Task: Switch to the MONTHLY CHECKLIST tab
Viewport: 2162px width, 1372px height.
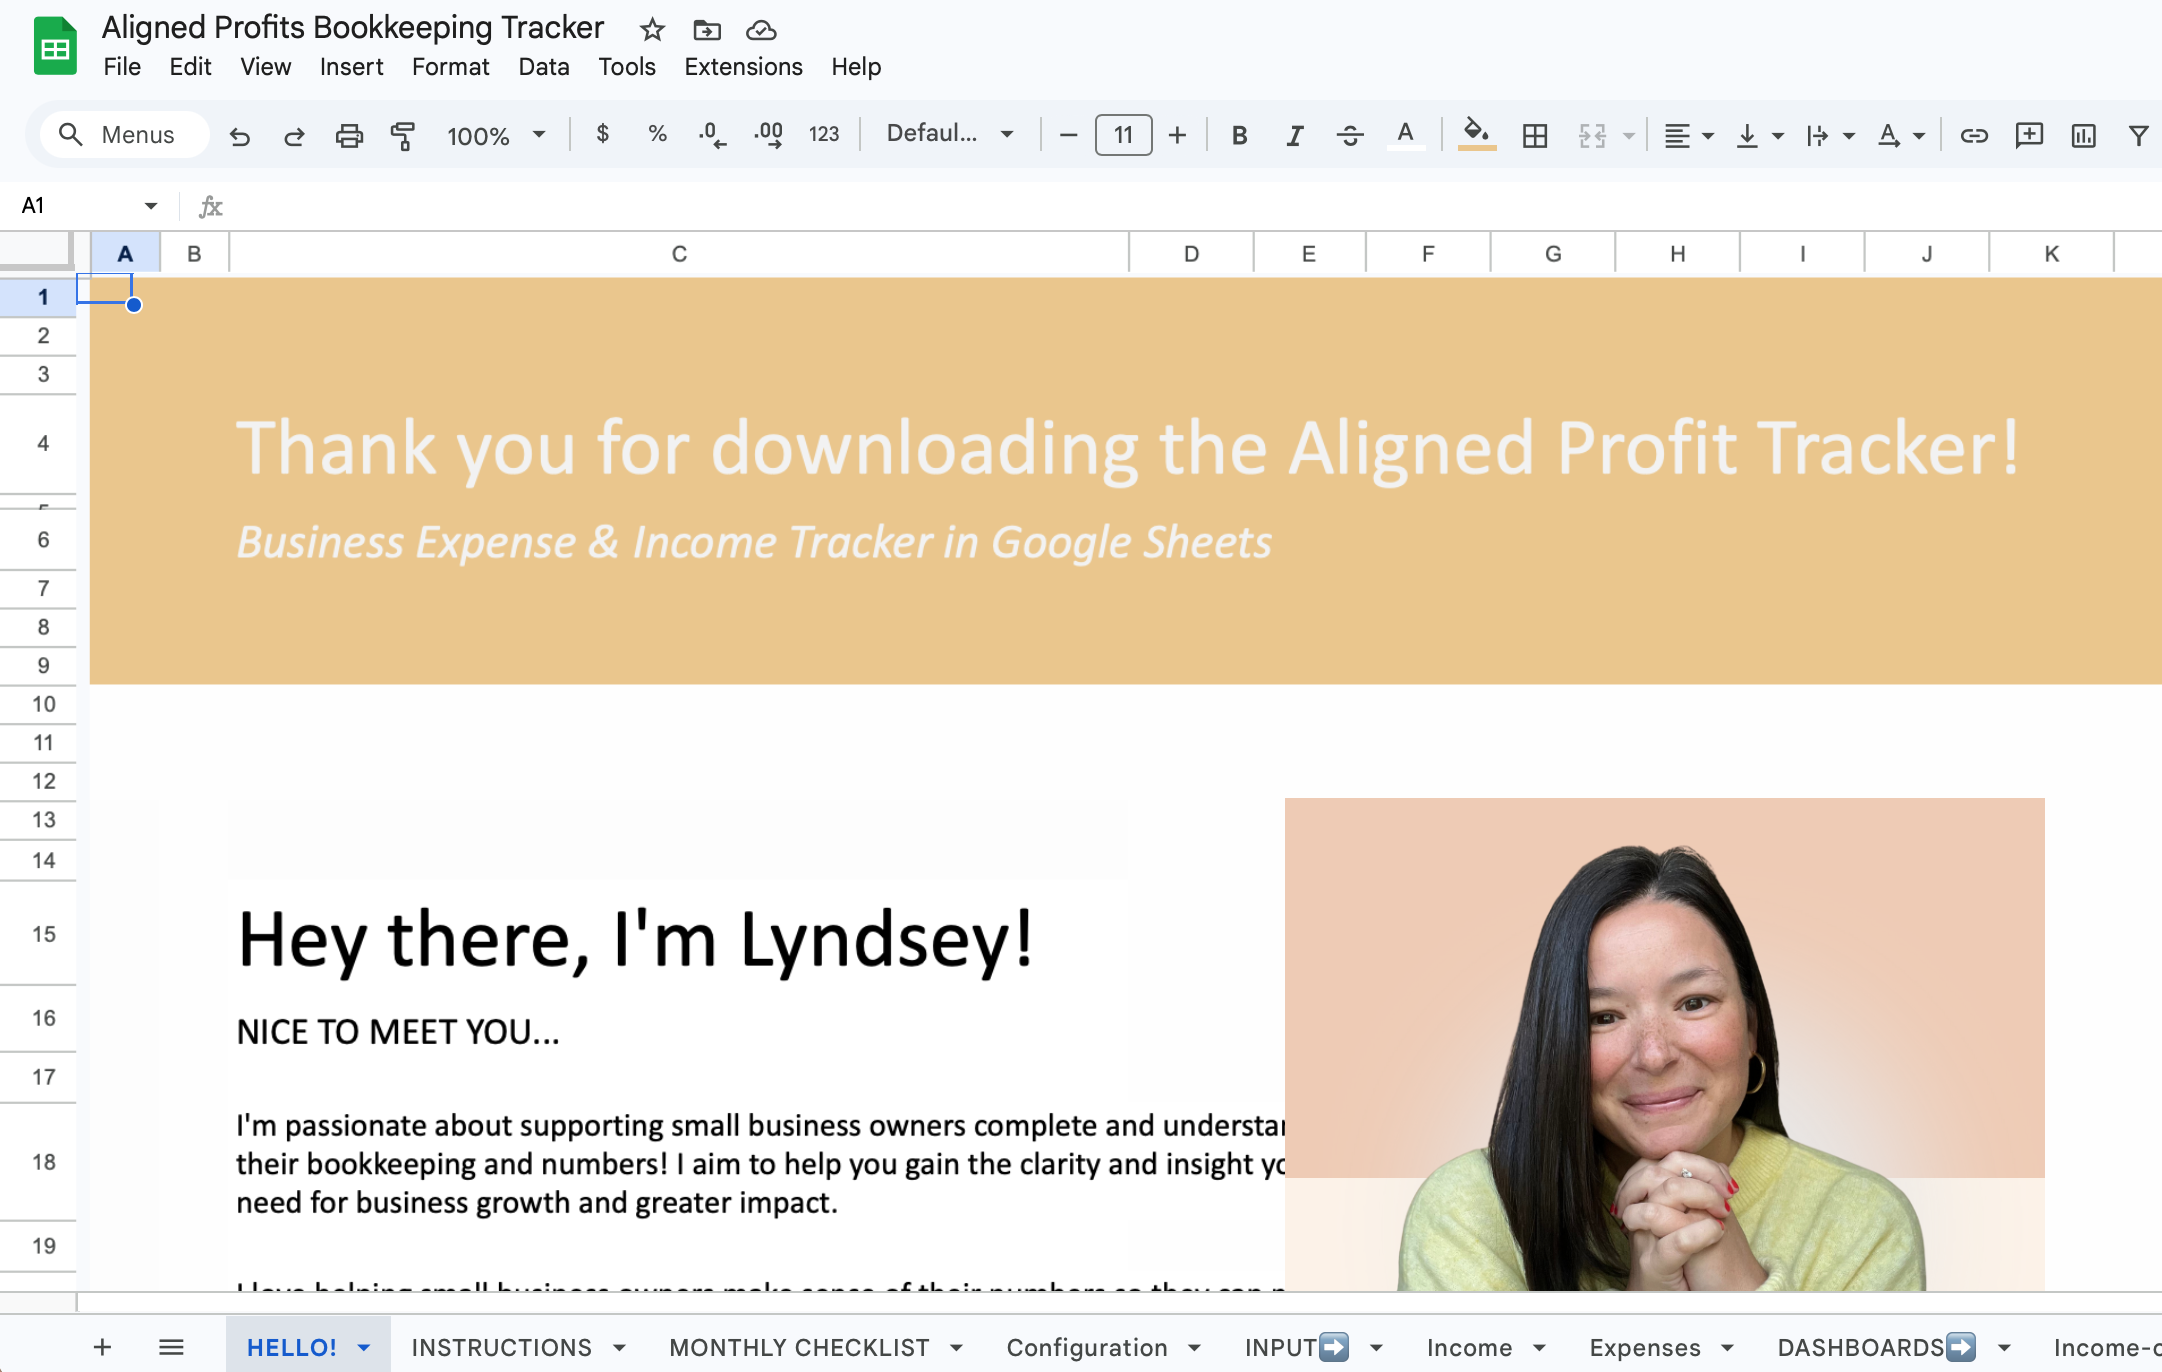Action: coord(798,1347)
